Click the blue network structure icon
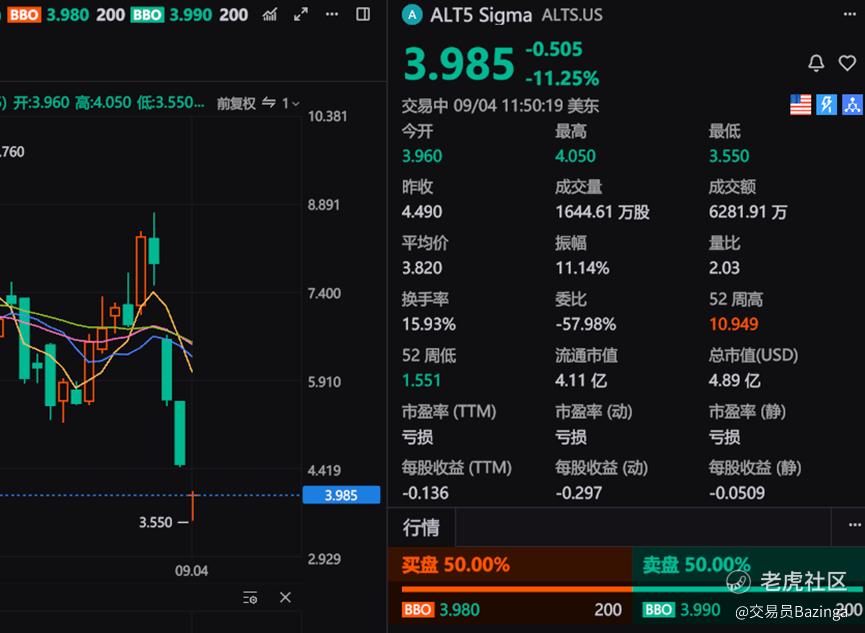The width and height of the screenshot is (865, 633). point(852,104)
